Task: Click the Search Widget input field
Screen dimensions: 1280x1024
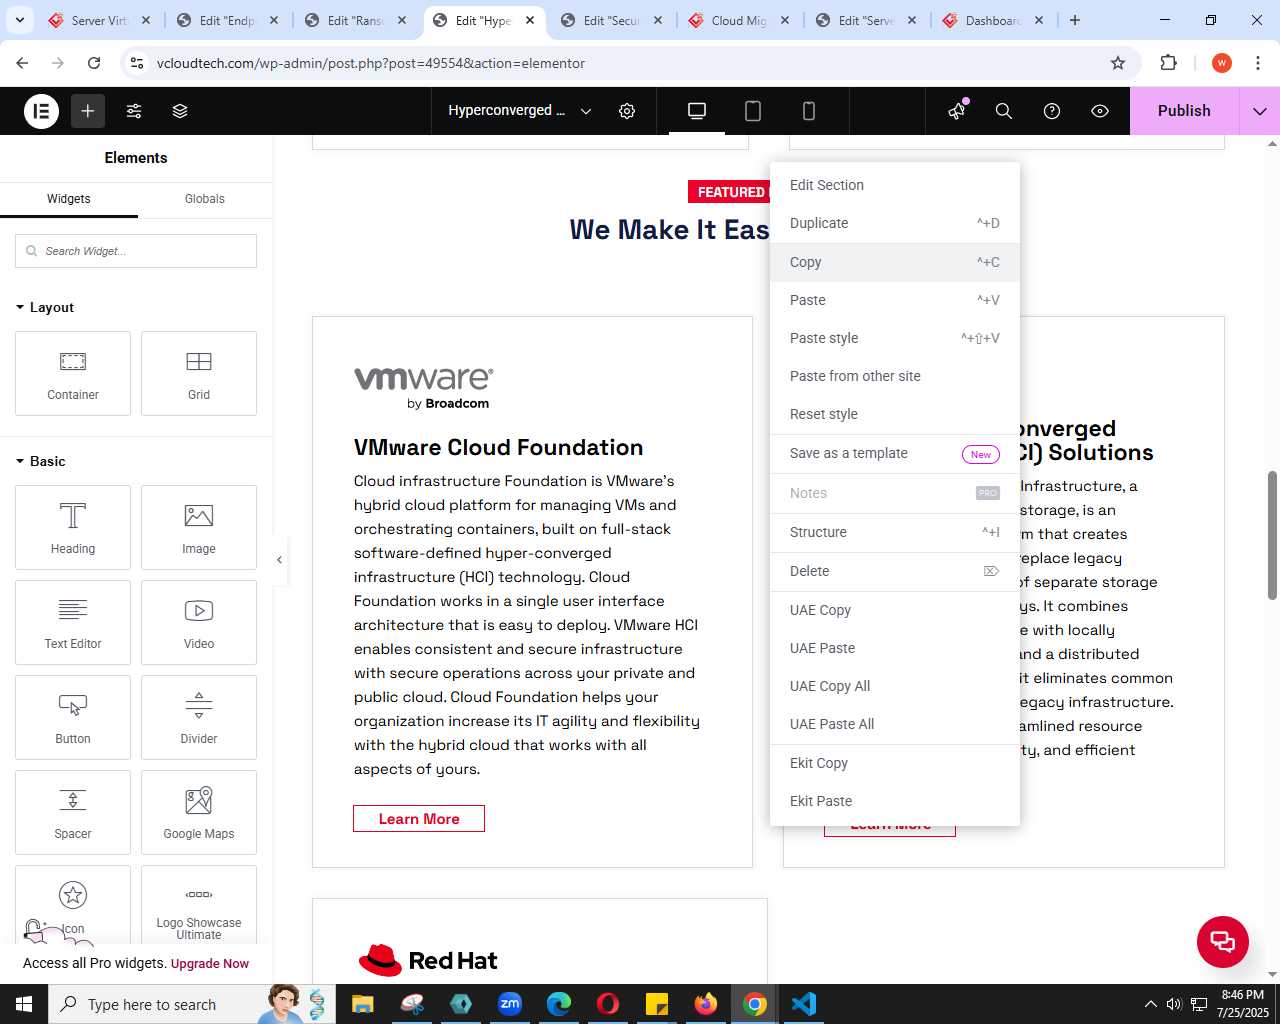Action: (136, 251)
